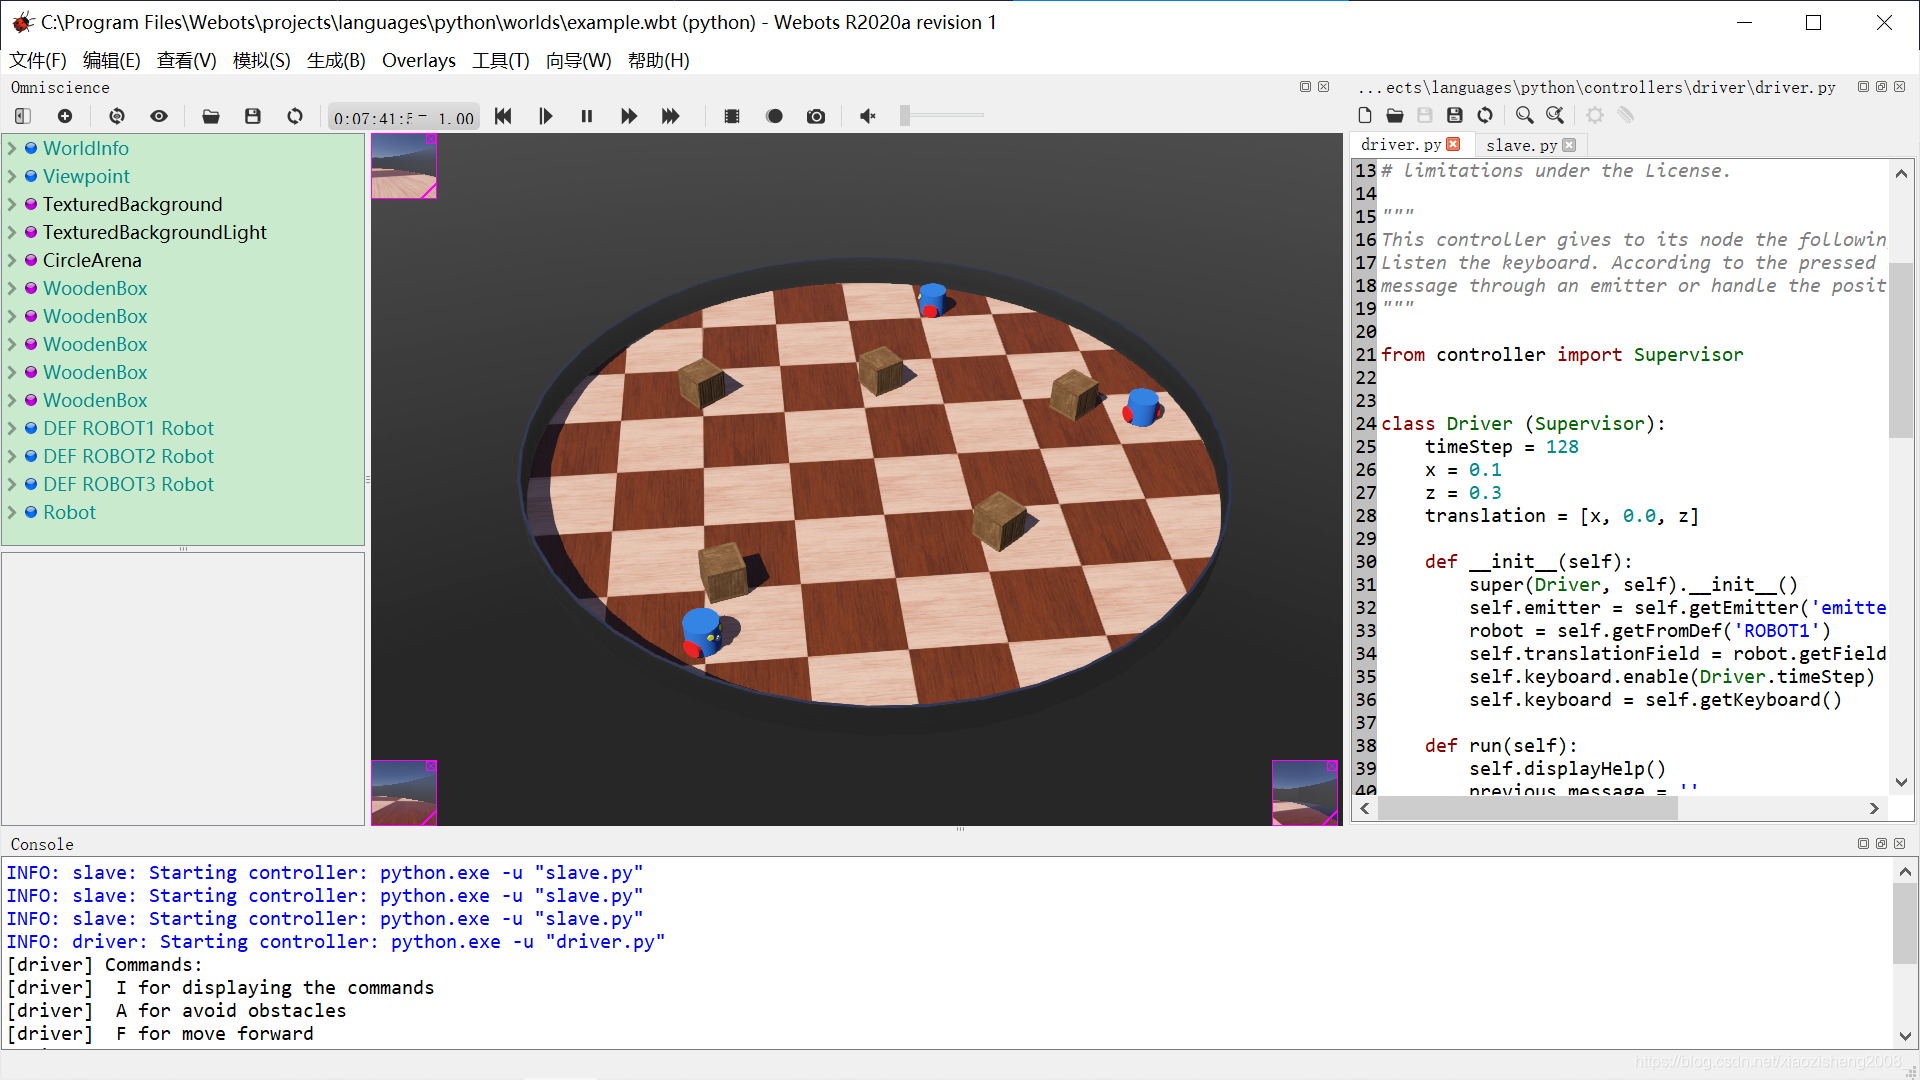The height and width of the screenshot is (1080, 1920).
Task: Reset the simulation to start
Action: [503, 116]
